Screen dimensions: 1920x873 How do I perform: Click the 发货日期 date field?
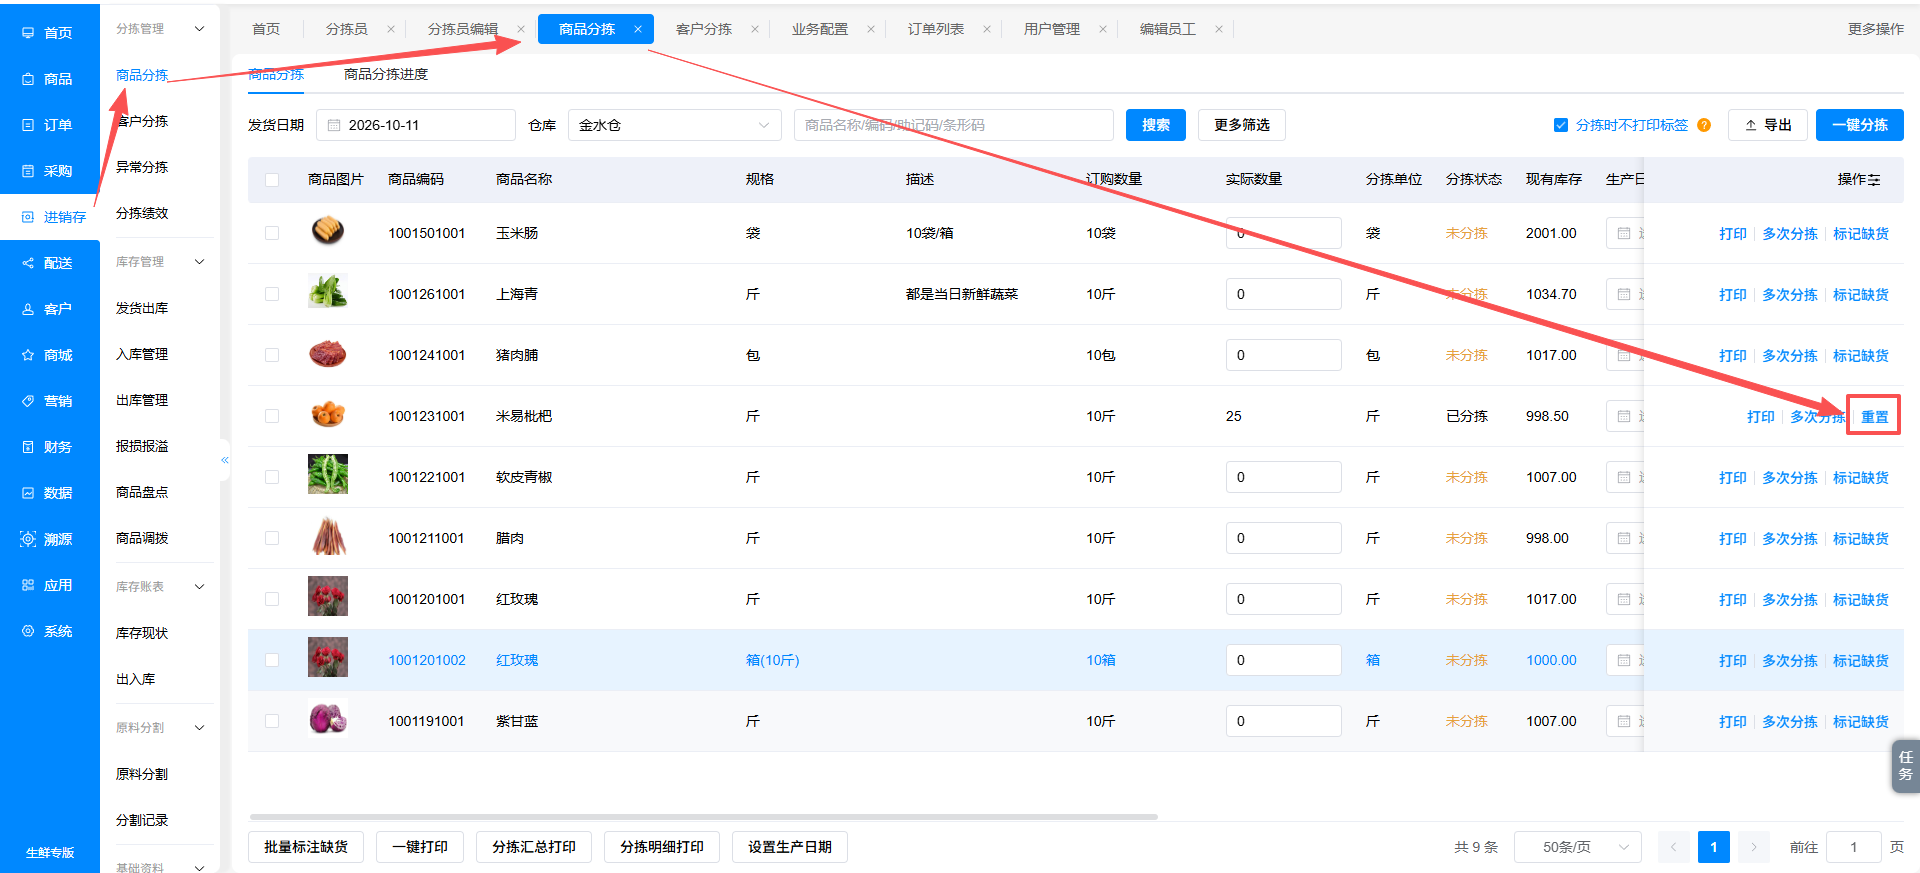tap(416, 125)
